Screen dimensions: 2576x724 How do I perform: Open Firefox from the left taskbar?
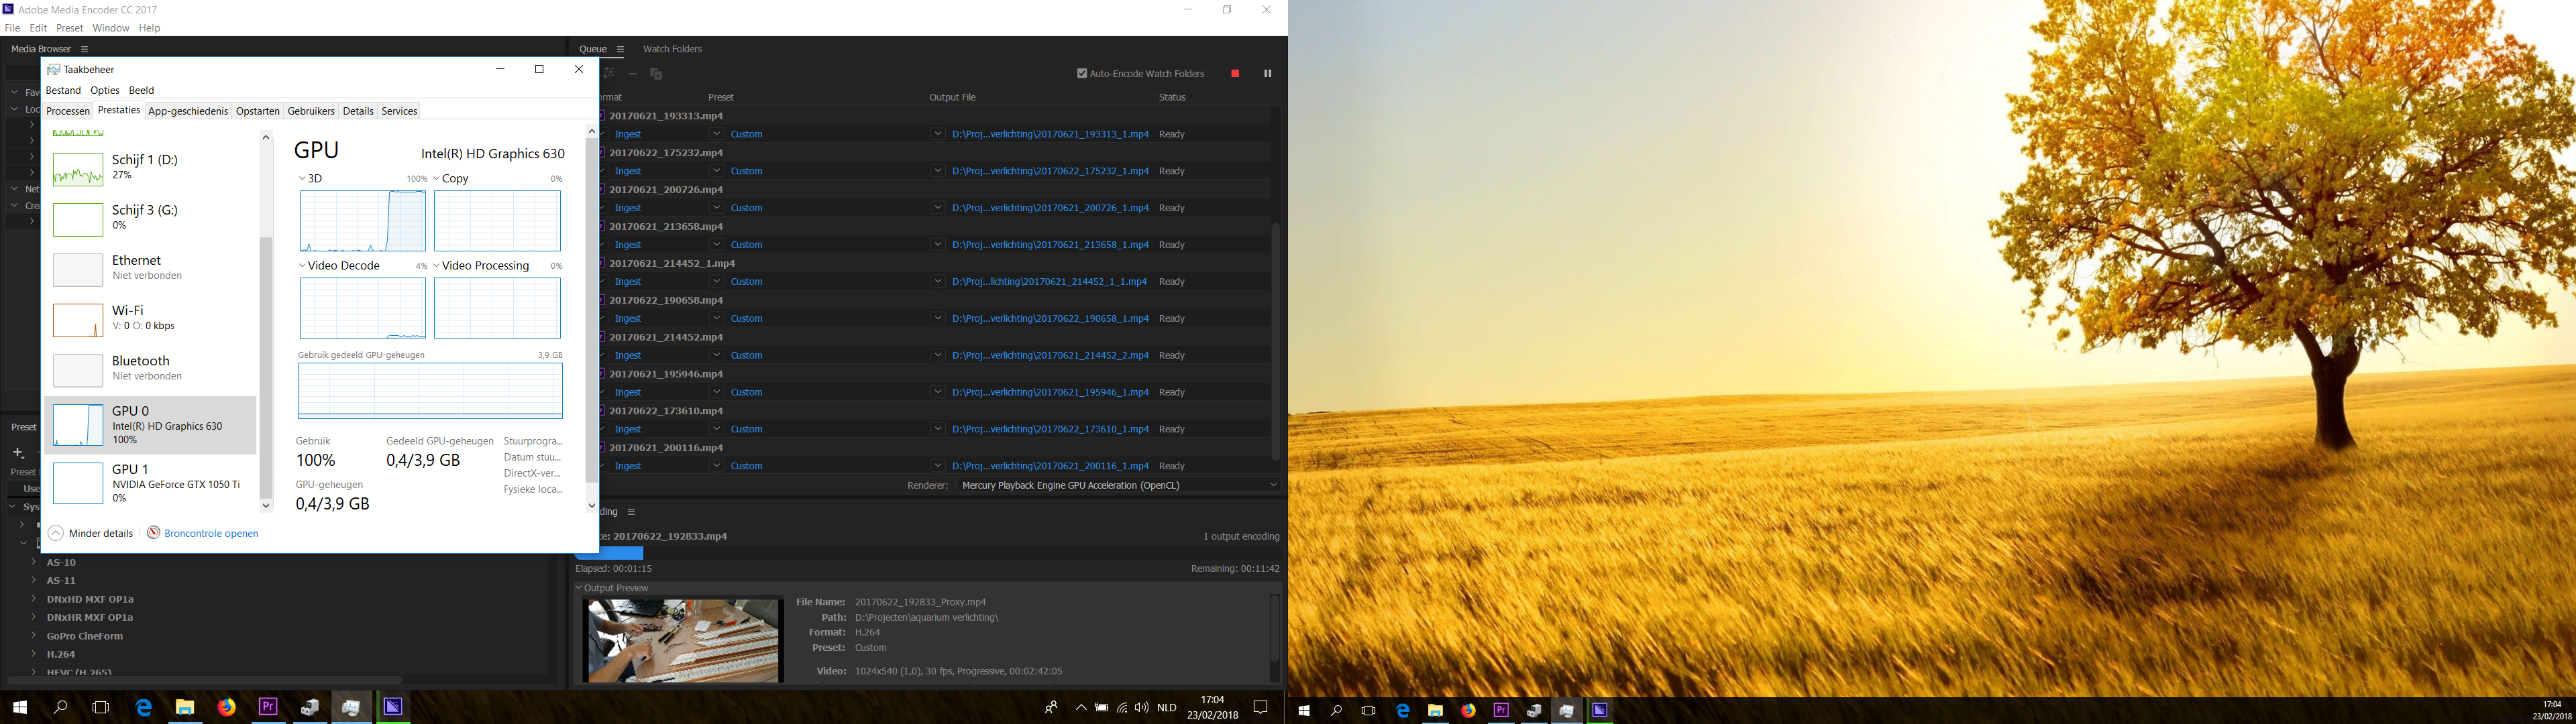click(227, 707)
